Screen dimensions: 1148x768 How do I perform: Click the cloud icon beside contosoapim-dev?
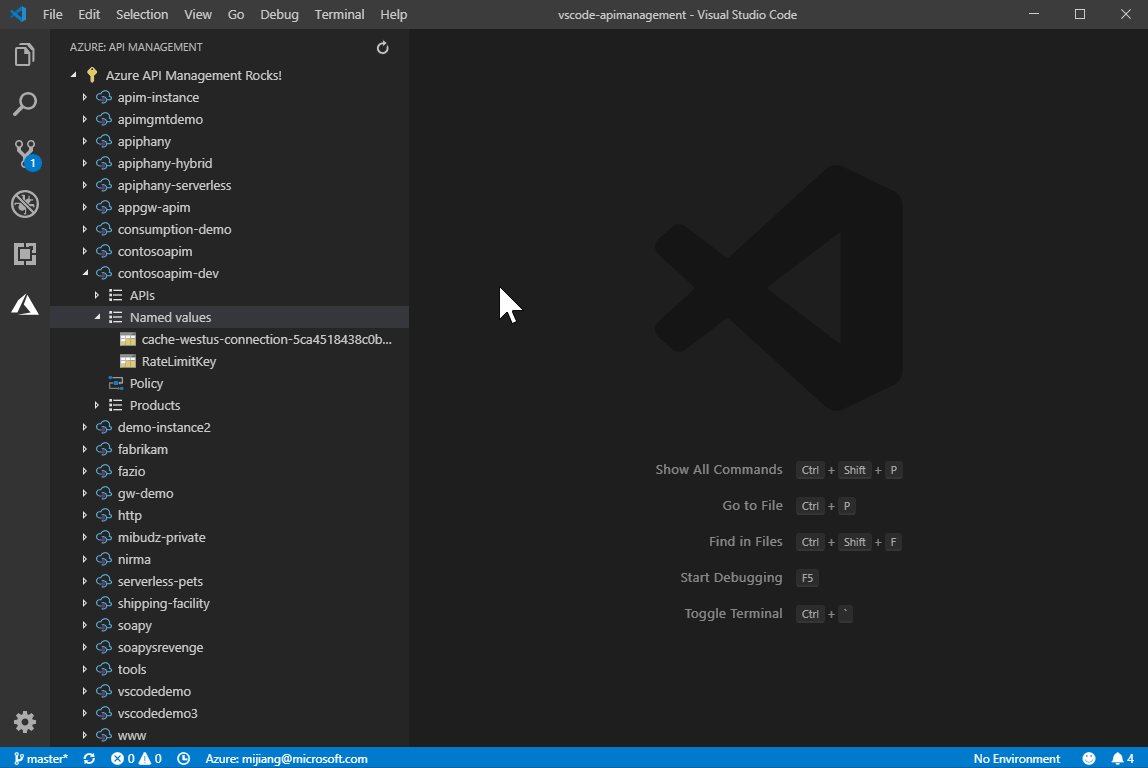click(x=104, y=273)
